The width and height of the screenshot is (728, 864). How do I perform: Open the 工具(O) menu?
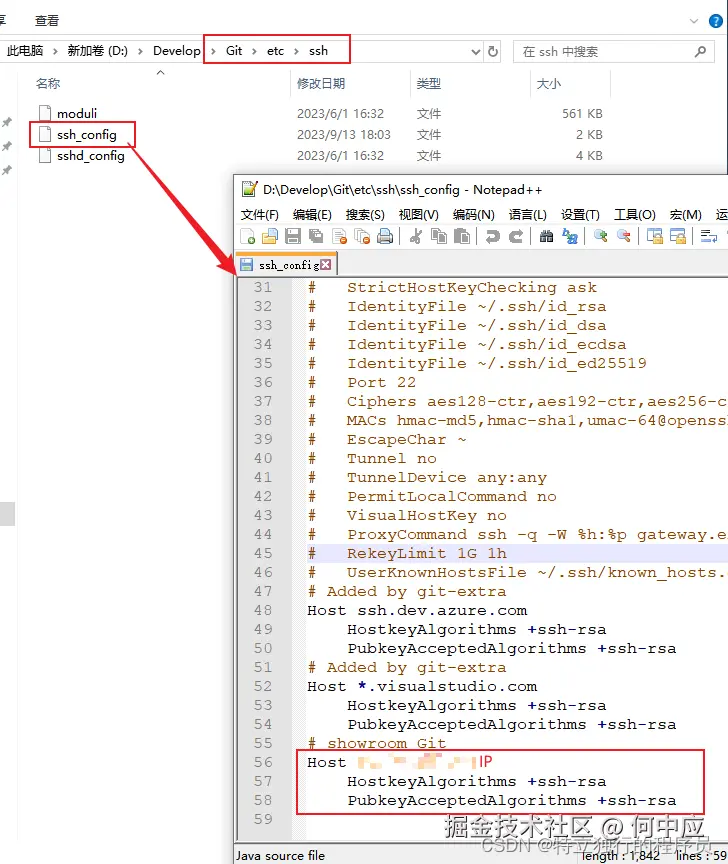point(635,214)
